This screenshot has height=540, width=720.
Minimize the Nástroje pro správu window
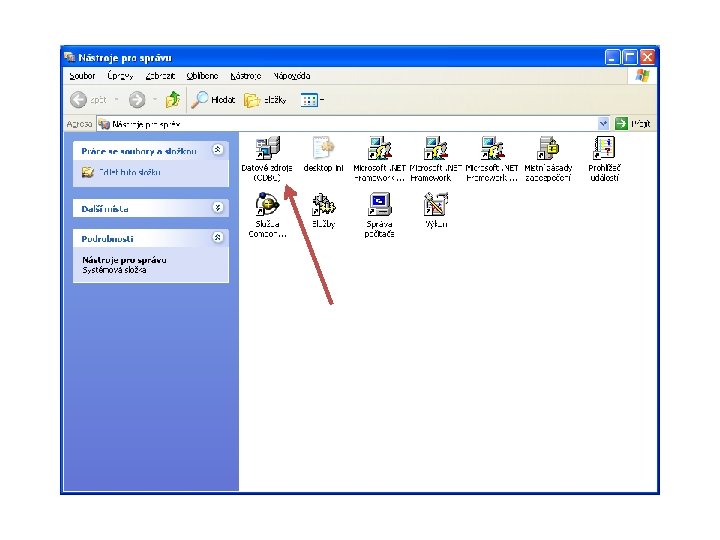click(613, 57)
